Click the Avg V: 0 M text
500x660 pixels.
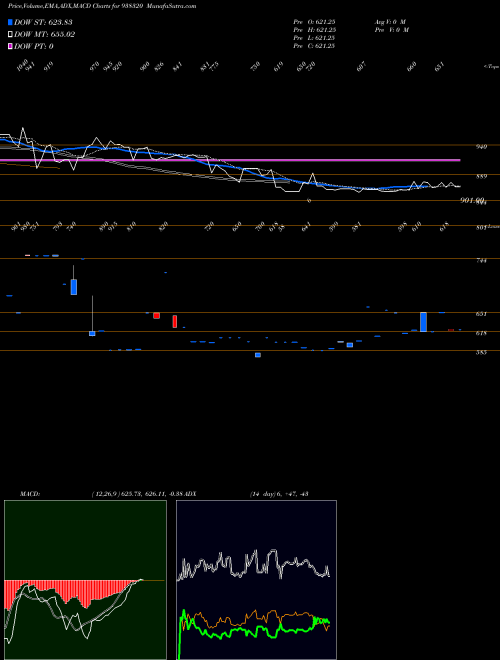pyautogui.click(x=390, y=22)
